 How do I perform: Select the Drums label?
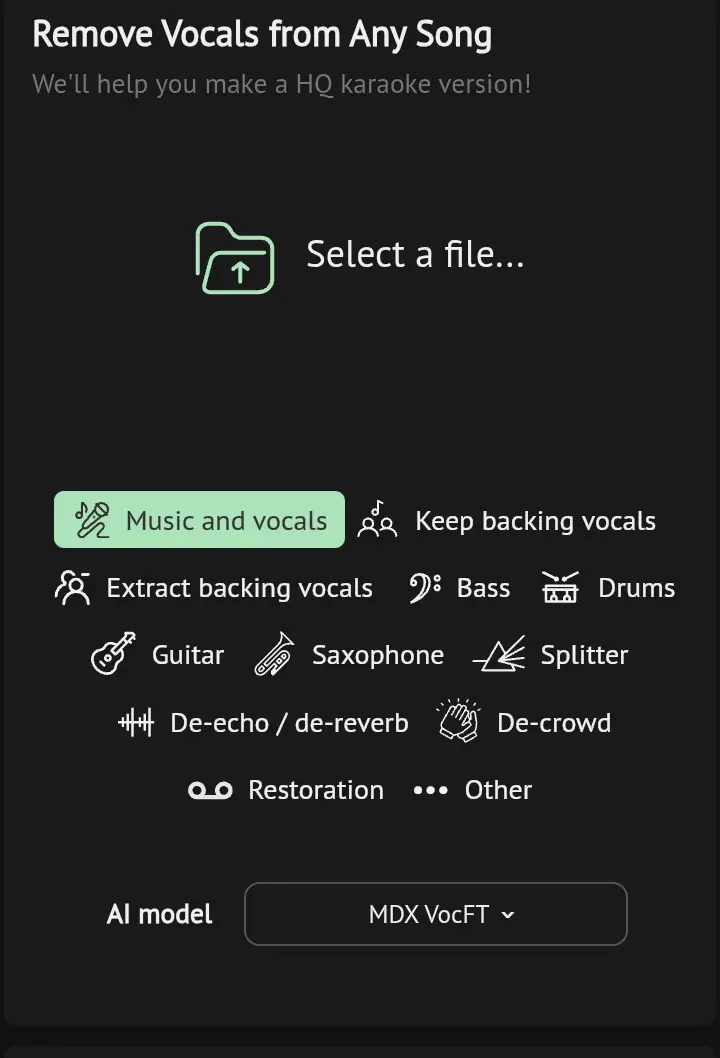click(636, 588)
